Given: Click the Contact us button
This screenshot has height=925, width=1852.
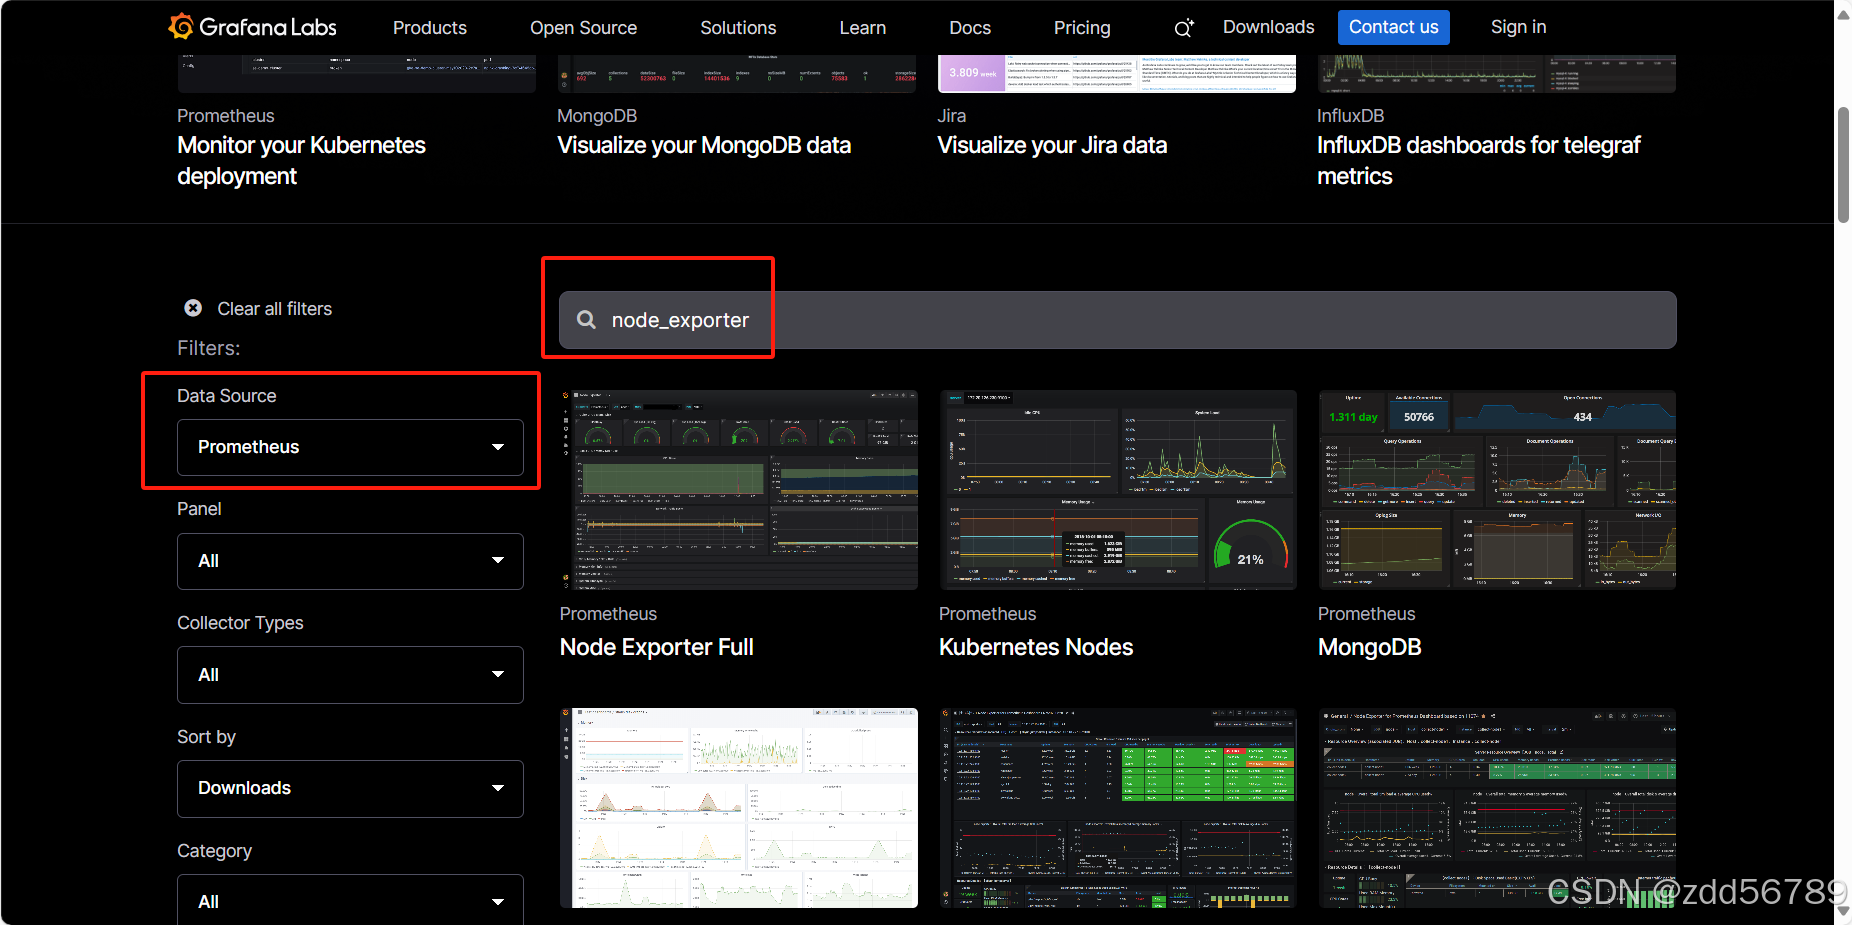Looking at the screenshot, I should click(x=1393, y=27).
